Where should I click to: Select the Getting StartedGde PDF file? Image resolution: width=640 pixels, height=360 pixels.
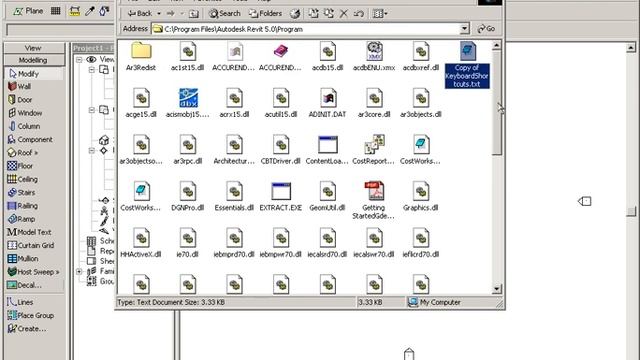tap(374, 201)
